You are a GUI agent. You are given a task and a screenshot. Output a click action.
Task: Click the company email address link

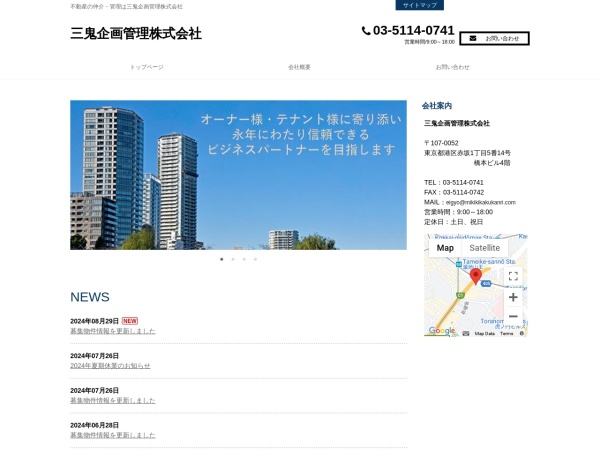[481, 202]
